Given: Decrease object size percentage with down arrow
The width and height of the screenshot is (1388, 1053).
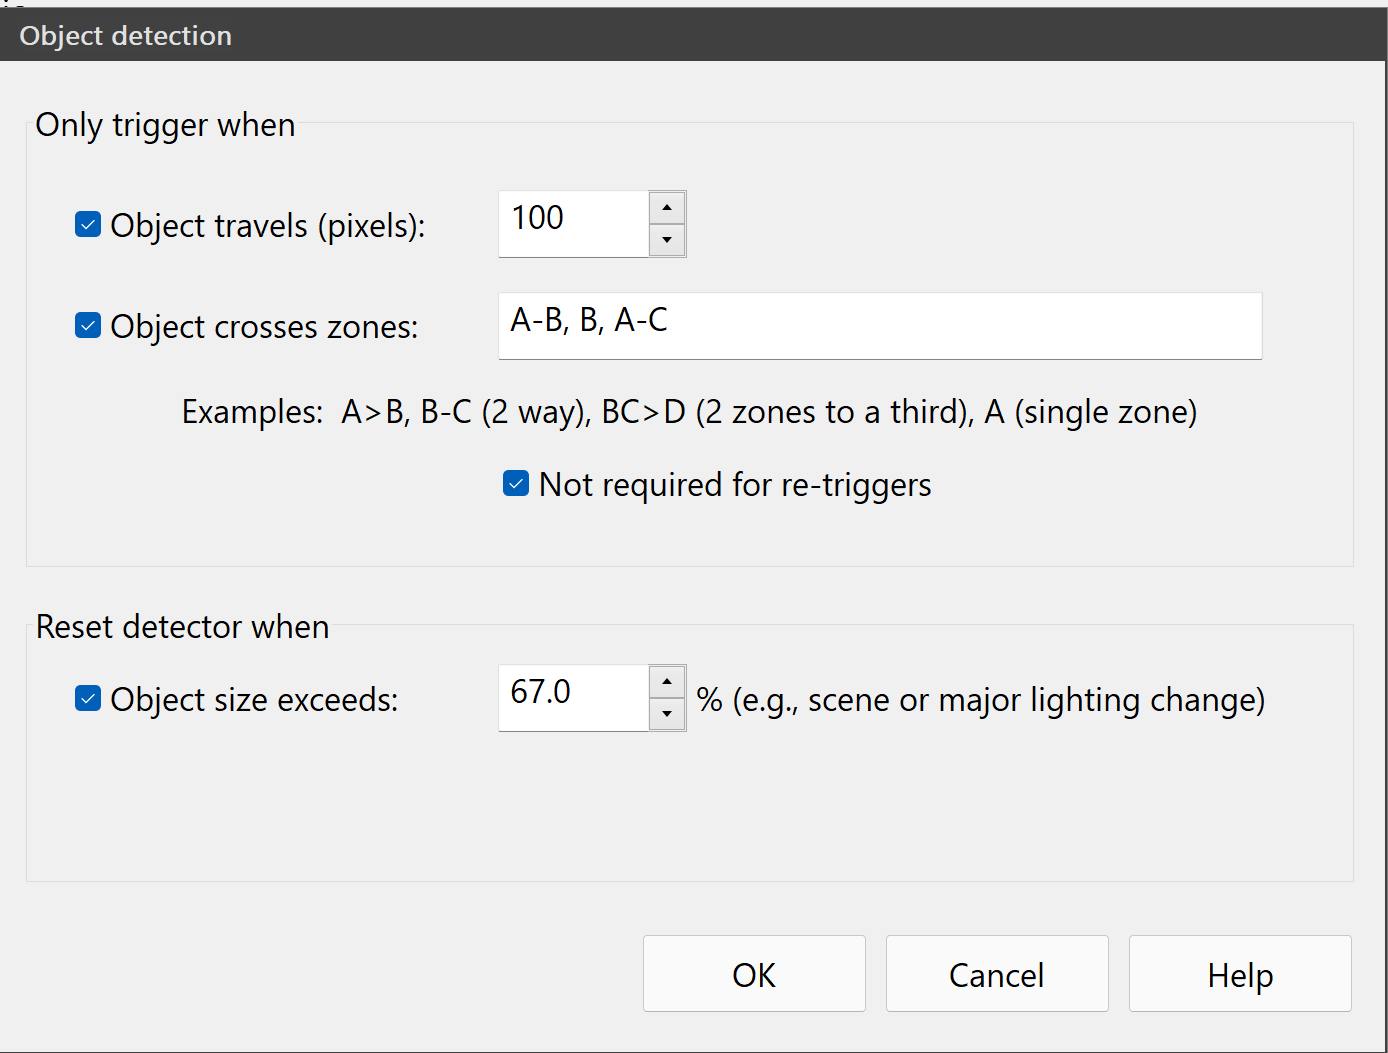Looking at the screenshot, I should click(667, 714).
